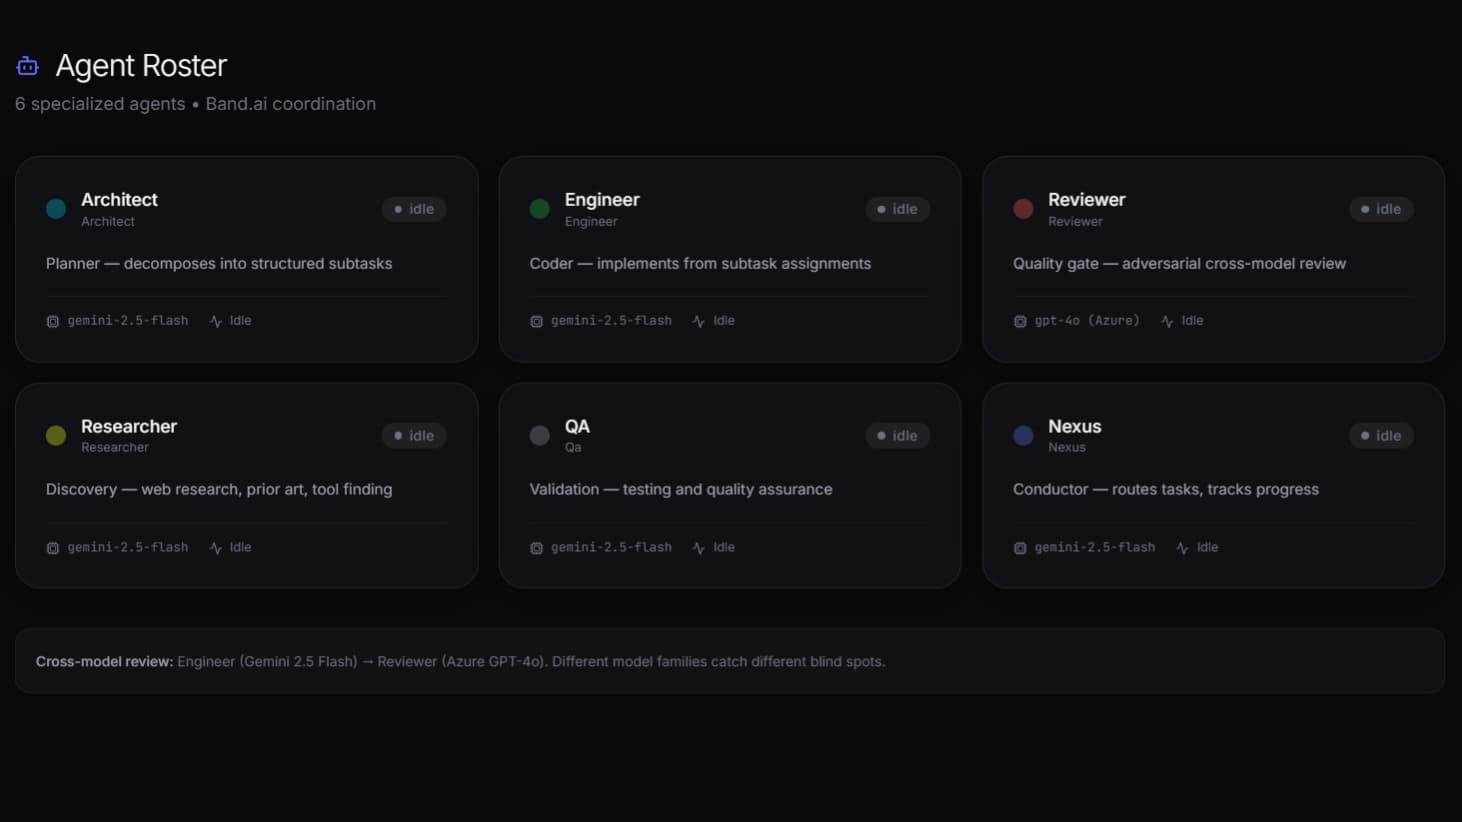
Task: Click the idle status badge on QA
Action: coord(898,435)
